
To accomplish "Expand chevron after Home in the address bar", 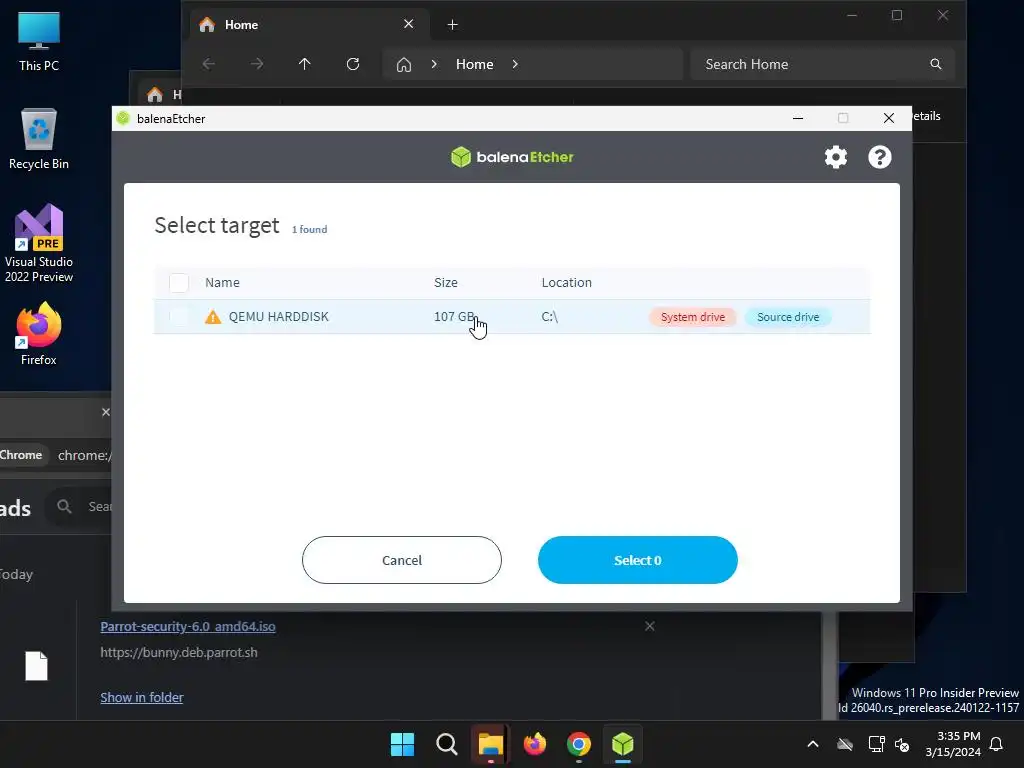I will click(515, 64).
